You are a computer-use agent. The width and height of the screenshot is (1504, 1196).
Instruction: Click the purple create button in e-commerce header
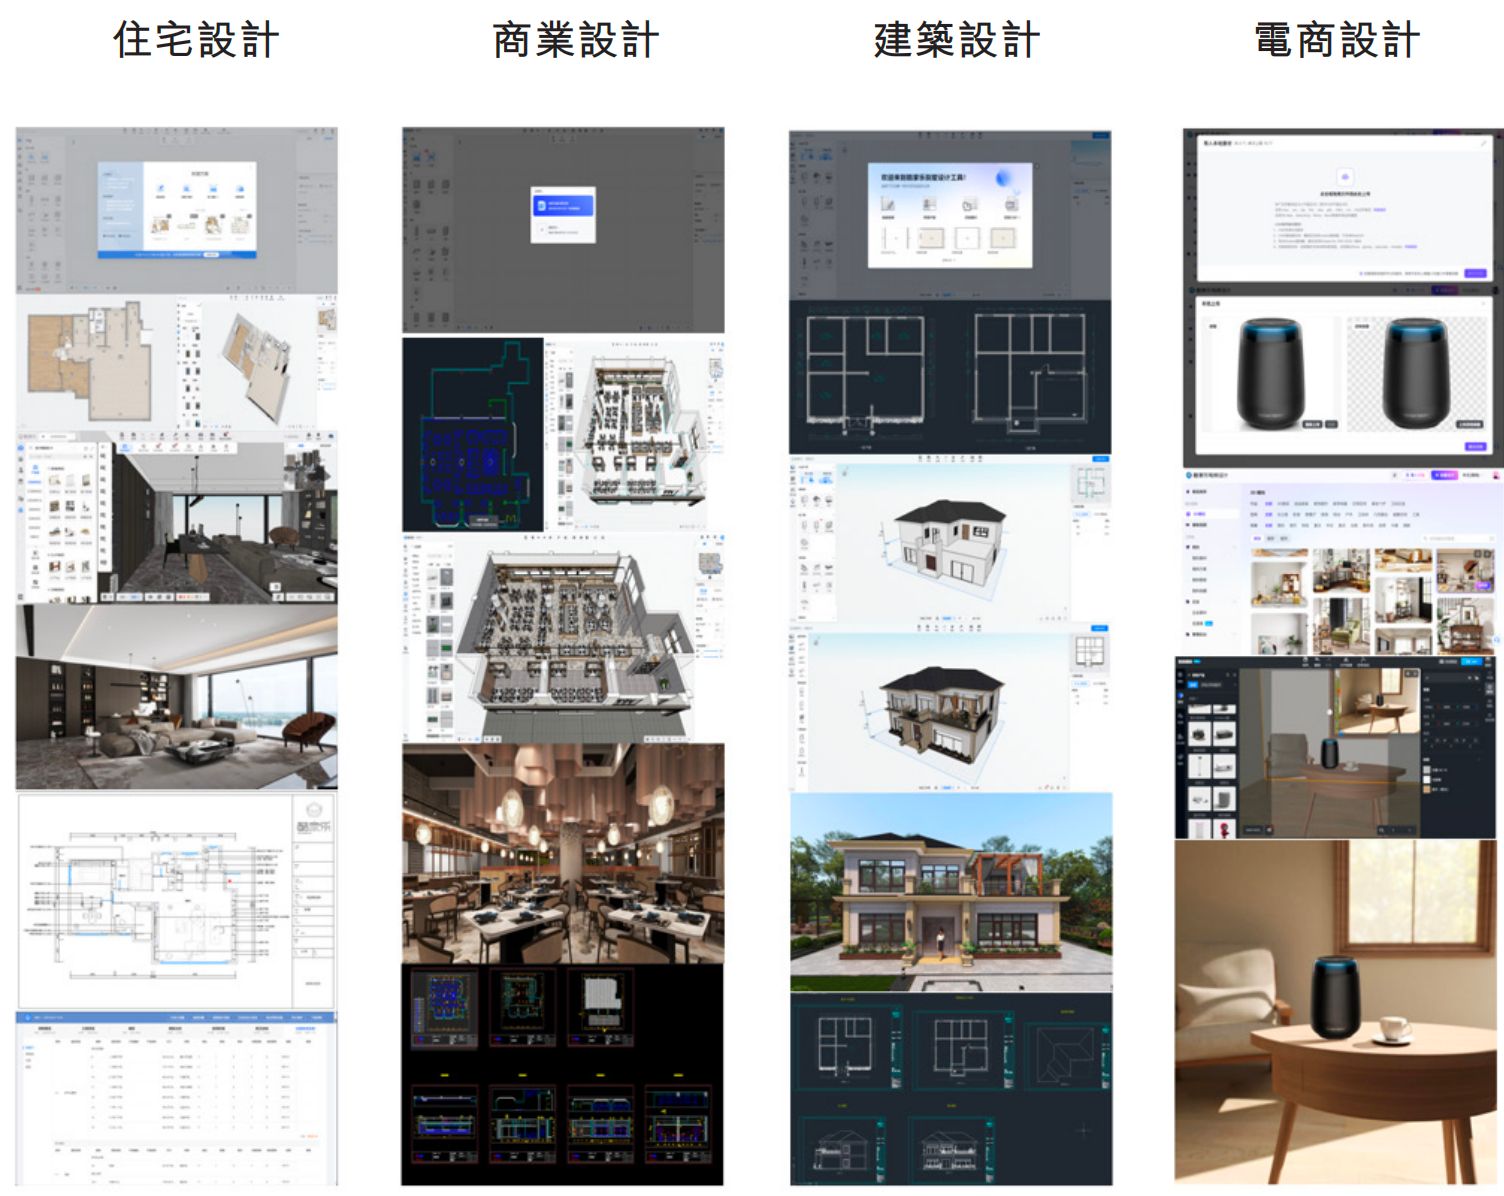click(1444, 475)
